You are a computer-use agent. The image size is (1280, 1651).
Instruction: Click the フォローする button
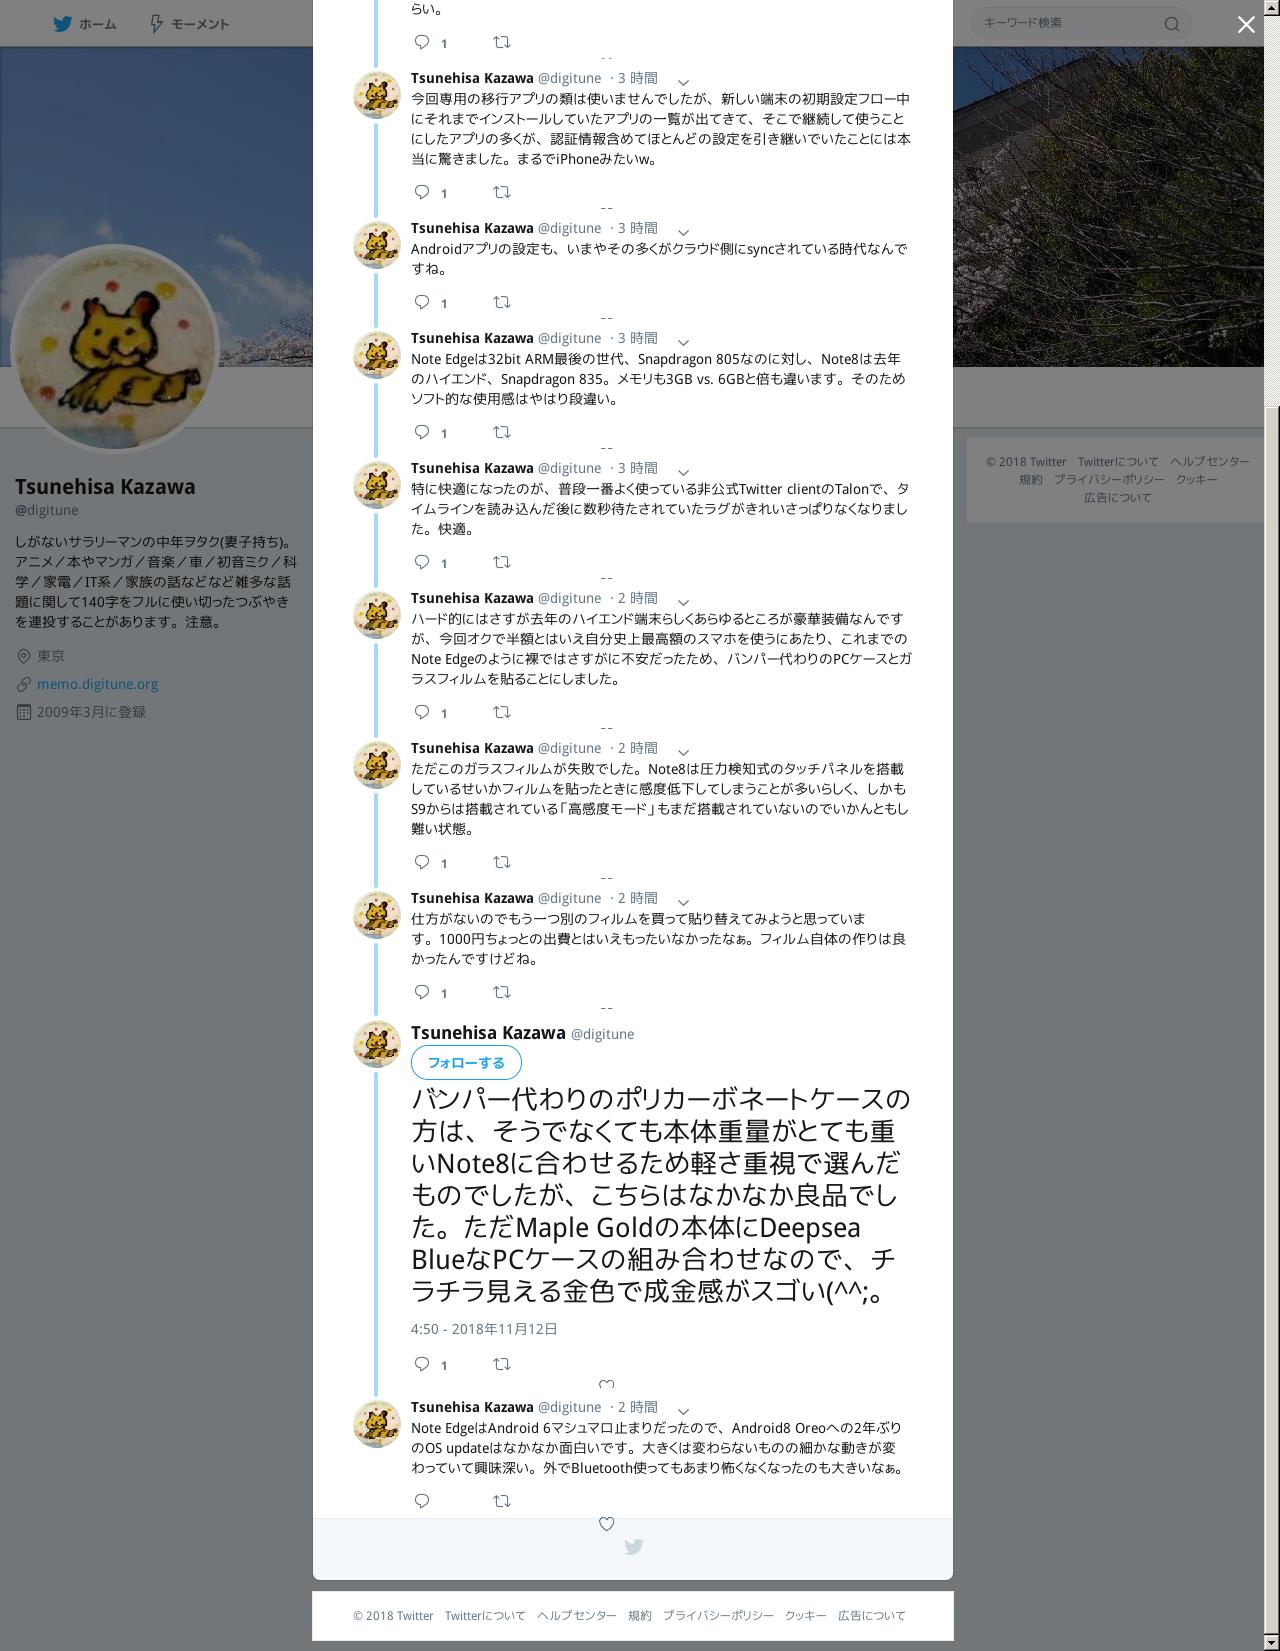[466, 1063]
